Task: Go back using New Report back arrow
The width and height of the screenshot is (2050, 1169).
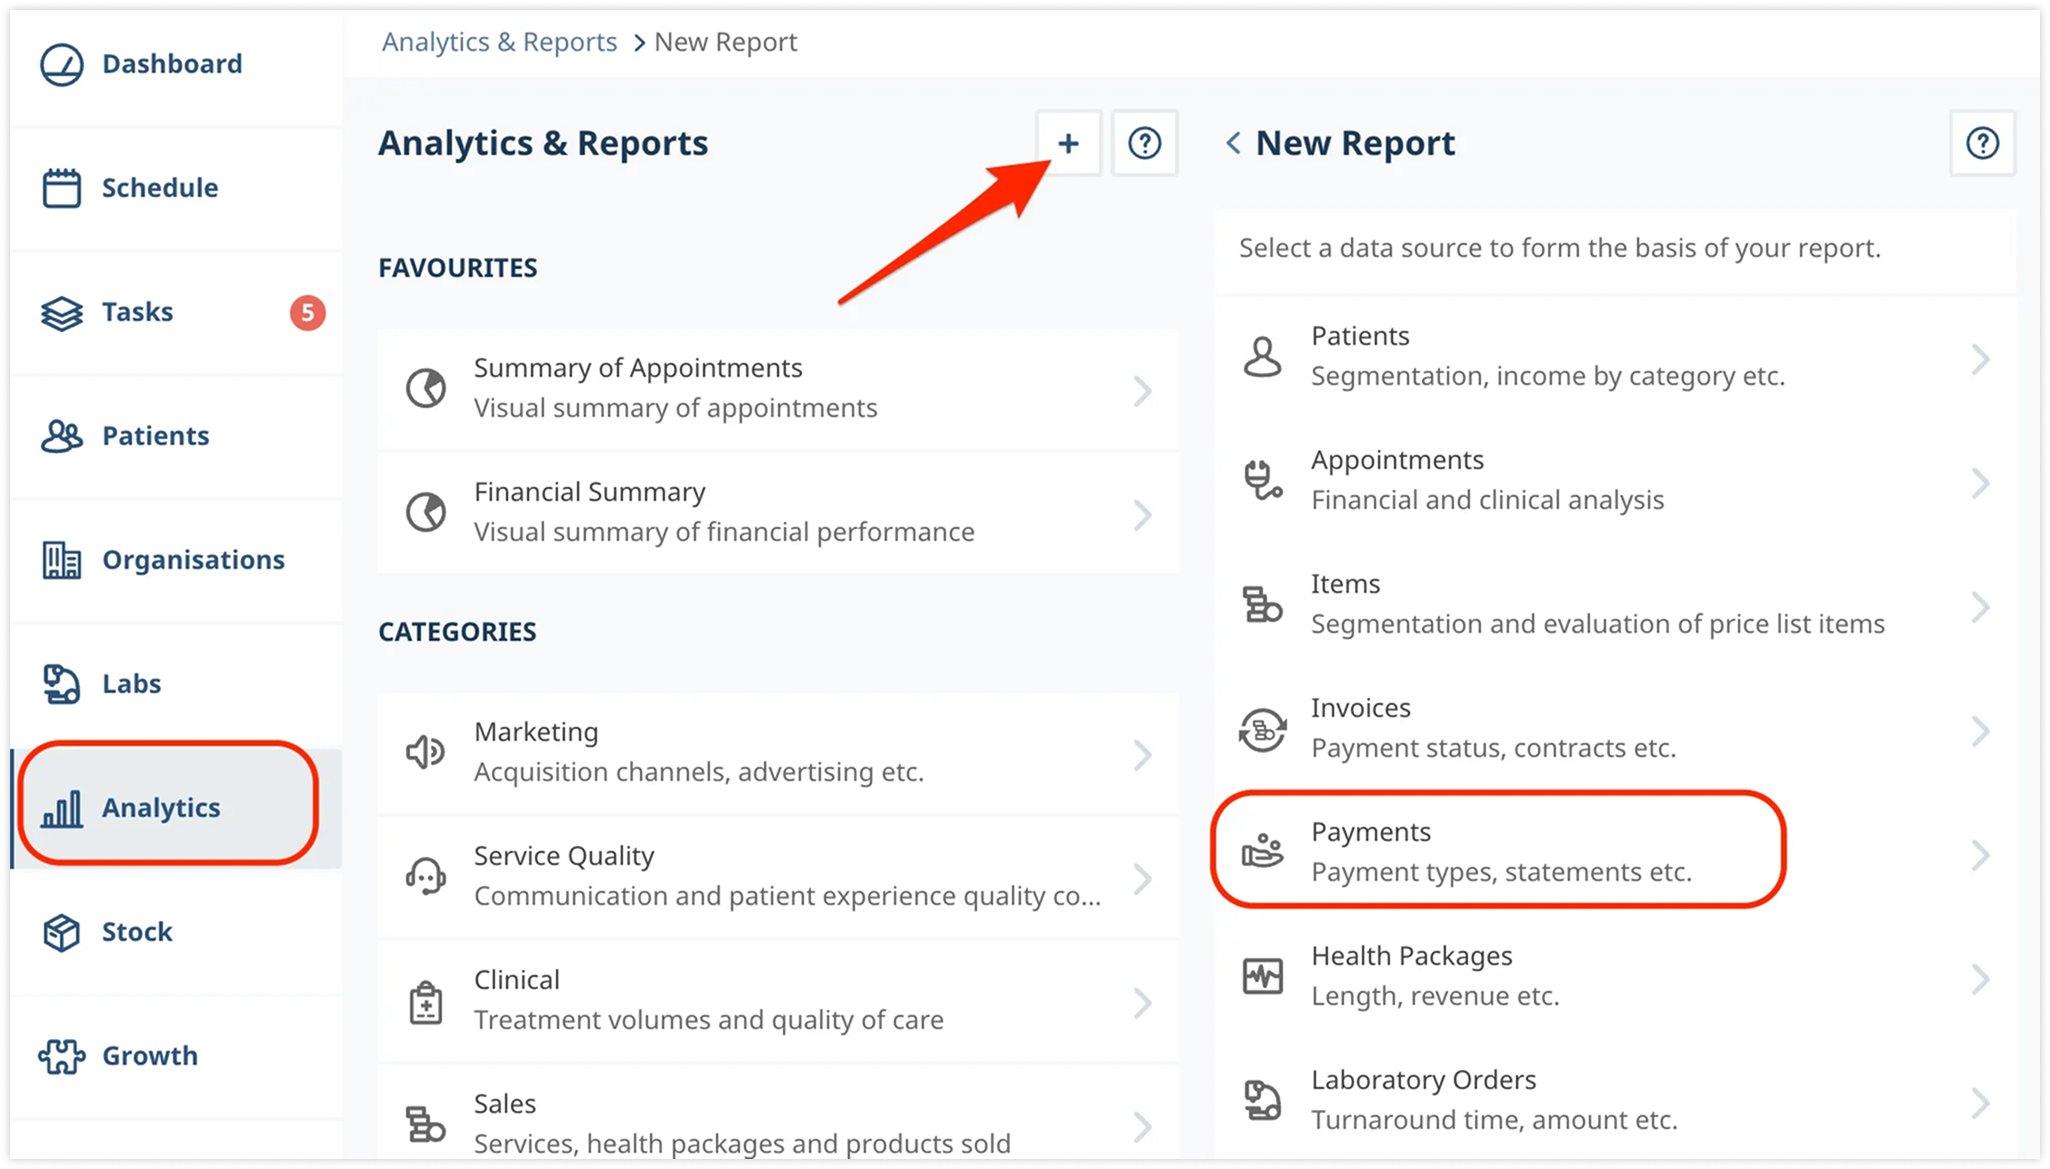Action: [1233, 143]
